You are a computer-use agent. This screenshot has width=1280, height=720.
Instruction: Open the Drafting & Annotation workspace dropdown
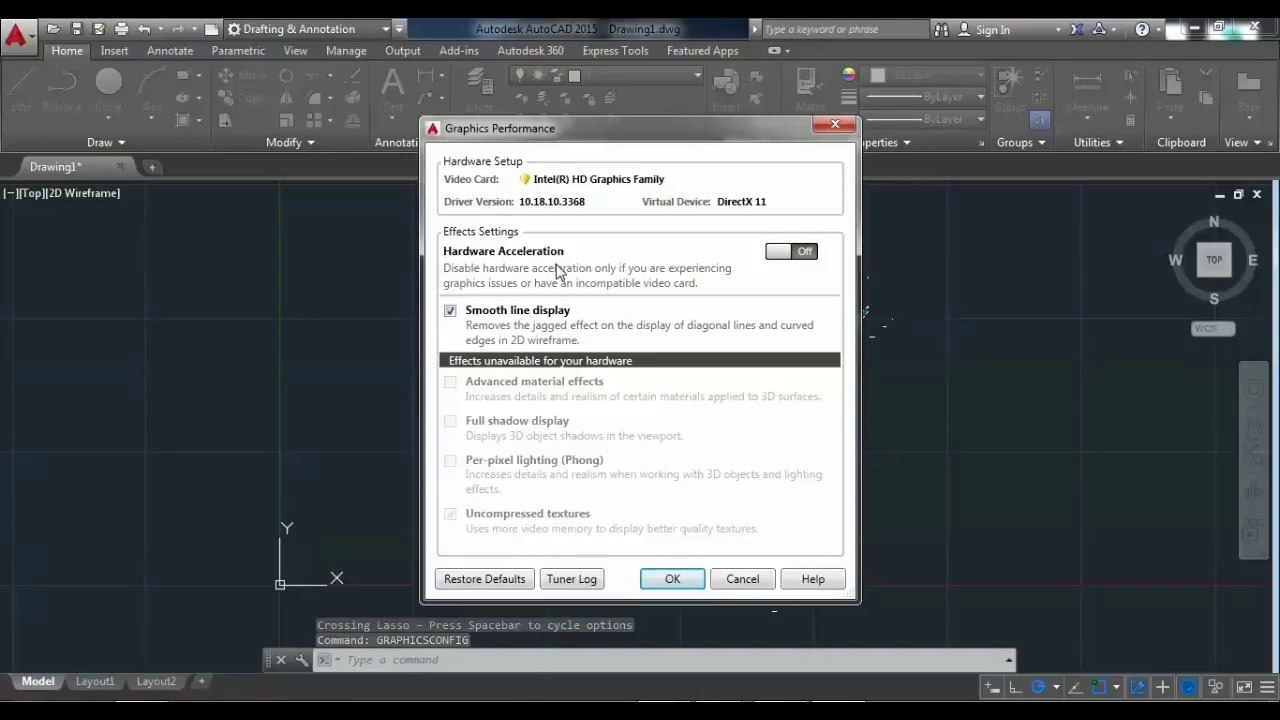pos(308,29)
